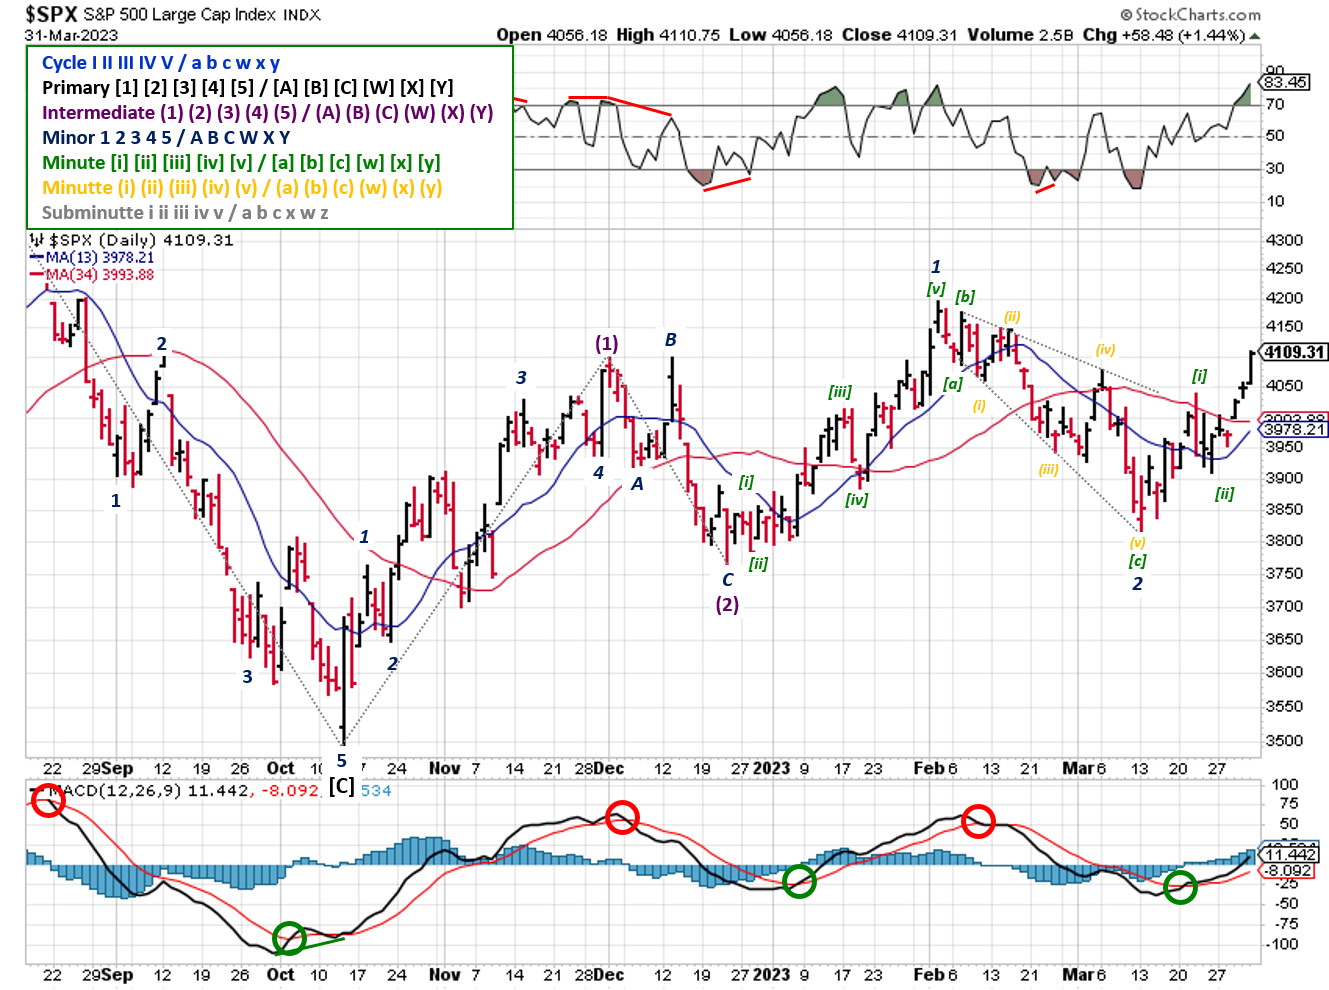
Task: Click the MA(34) red legend entry
Action: click(92, 274)
